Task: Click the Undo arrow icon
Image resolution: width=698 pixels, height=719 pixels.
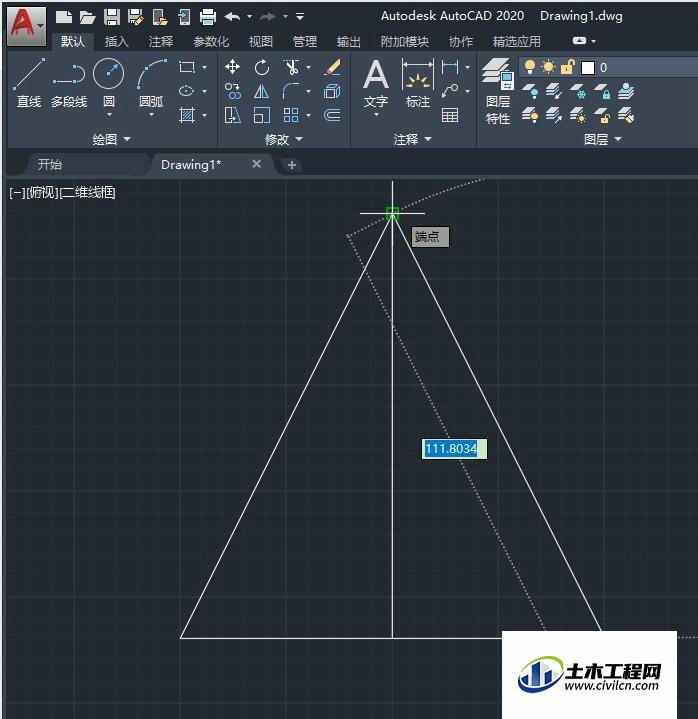Action: click(233, 17)
